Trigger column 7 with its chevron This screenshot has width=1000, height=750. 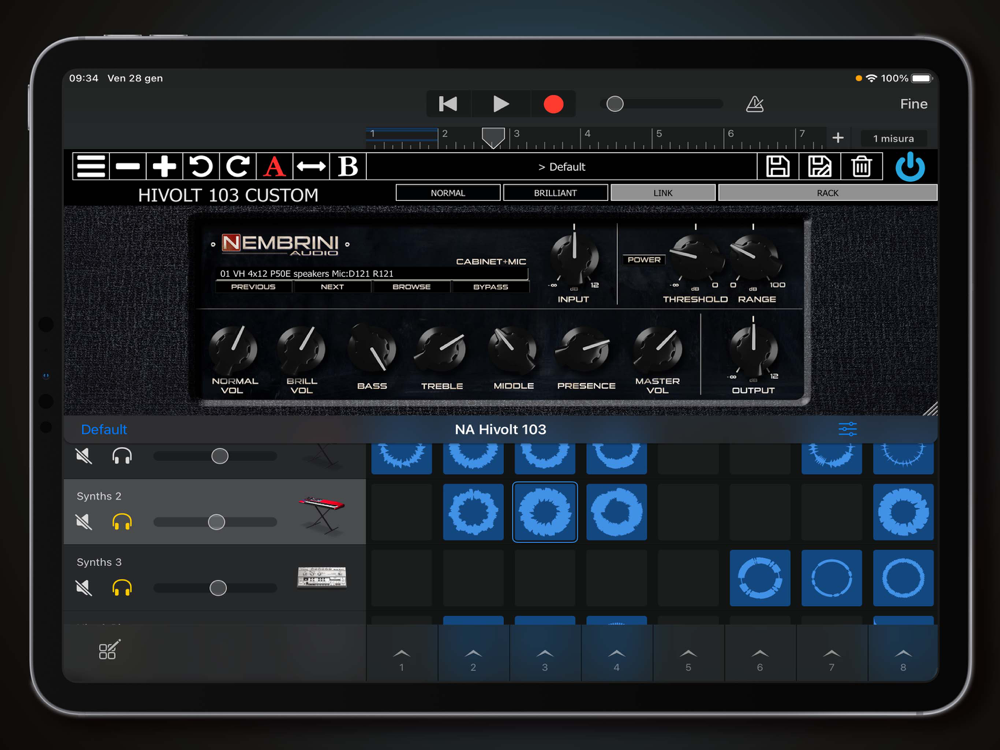pos(831,654)
